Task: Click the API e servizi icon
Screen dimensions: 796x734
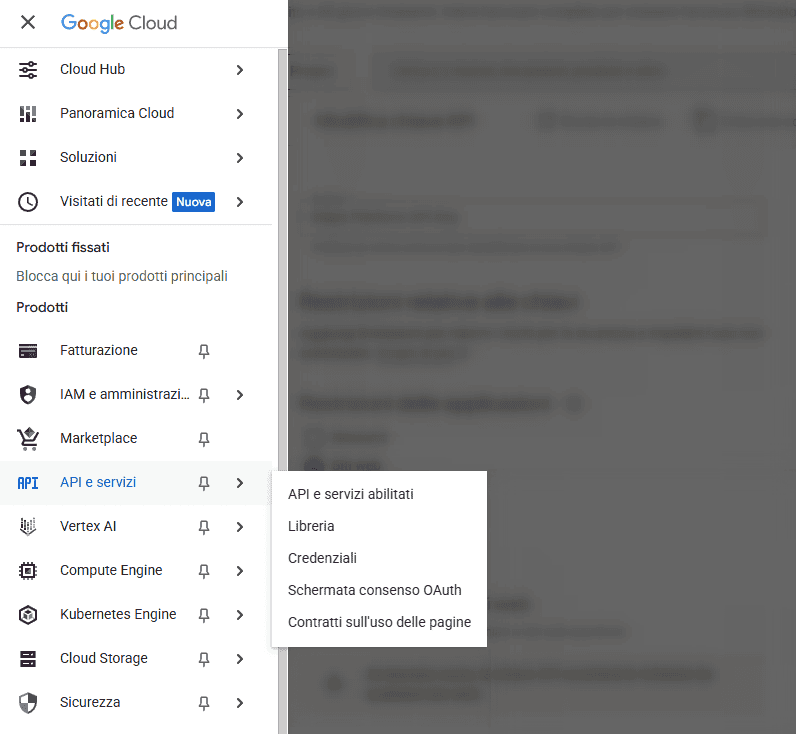Action: 28,483
